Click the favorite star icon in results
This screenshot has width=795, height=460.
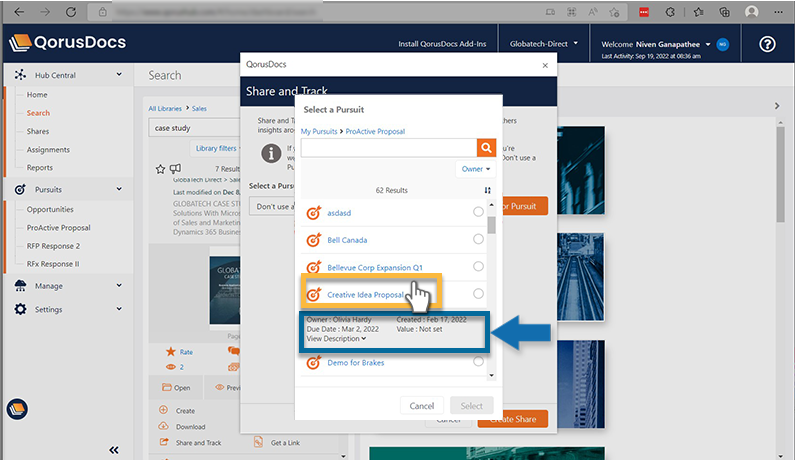pyautogui.click(x=160, y=169)
